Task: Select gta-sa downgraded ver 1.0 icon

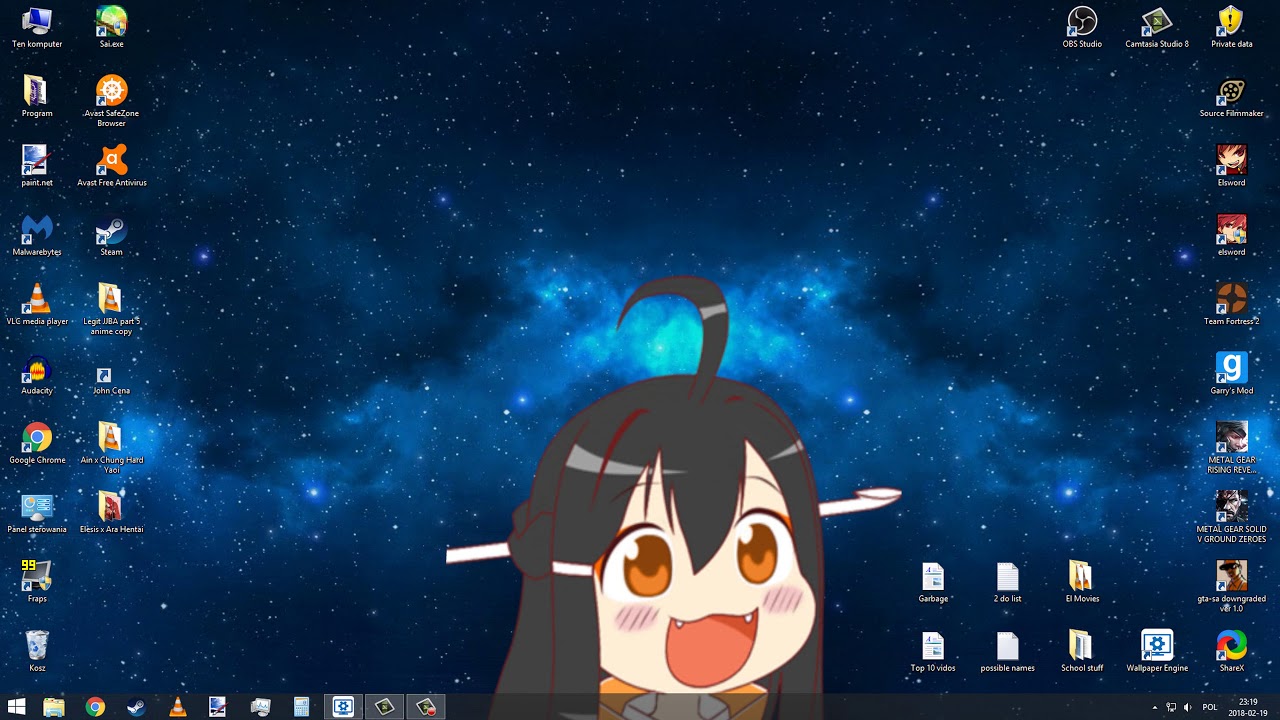Action: [1231, 586]
